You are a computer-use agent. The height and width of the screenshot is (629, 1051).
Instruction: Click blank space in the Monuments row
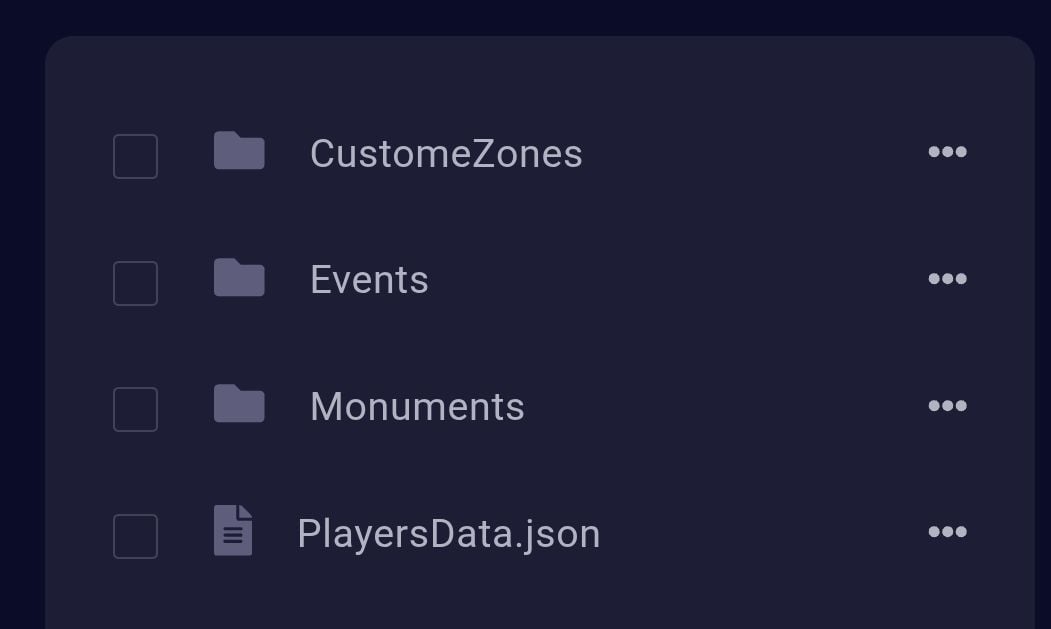pyautogui.click(x=720, y=407)
